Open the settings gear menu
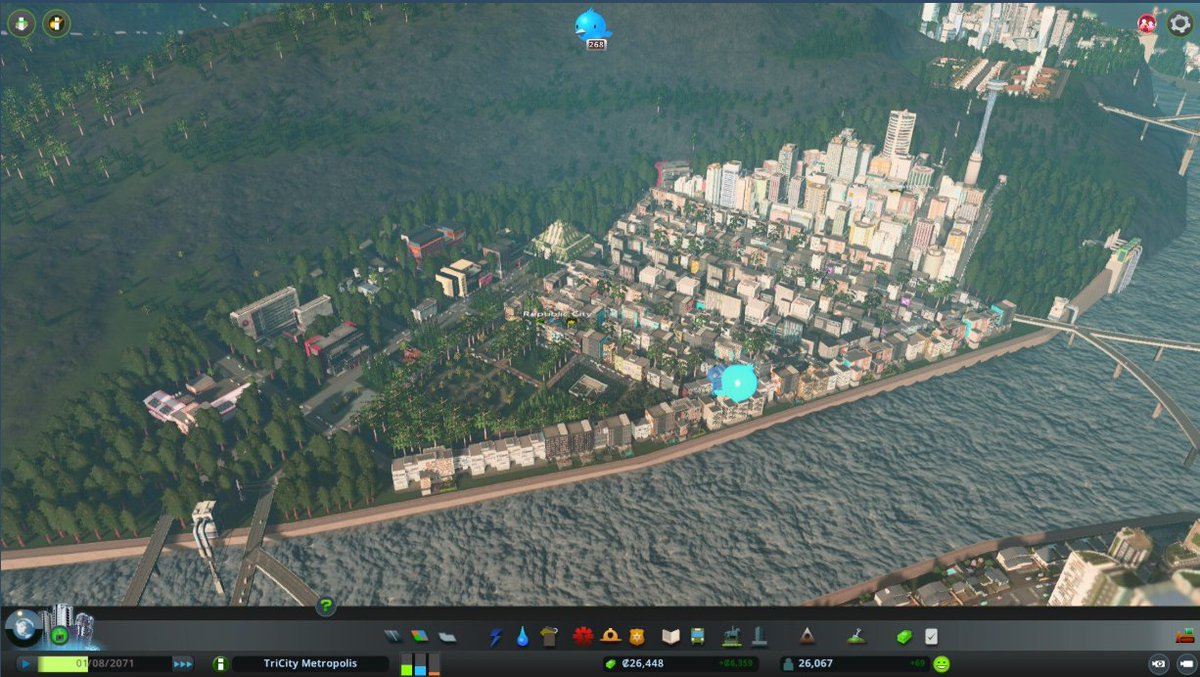The height and width of the screenshot is (677, 1200). [x=1180, y=24]
